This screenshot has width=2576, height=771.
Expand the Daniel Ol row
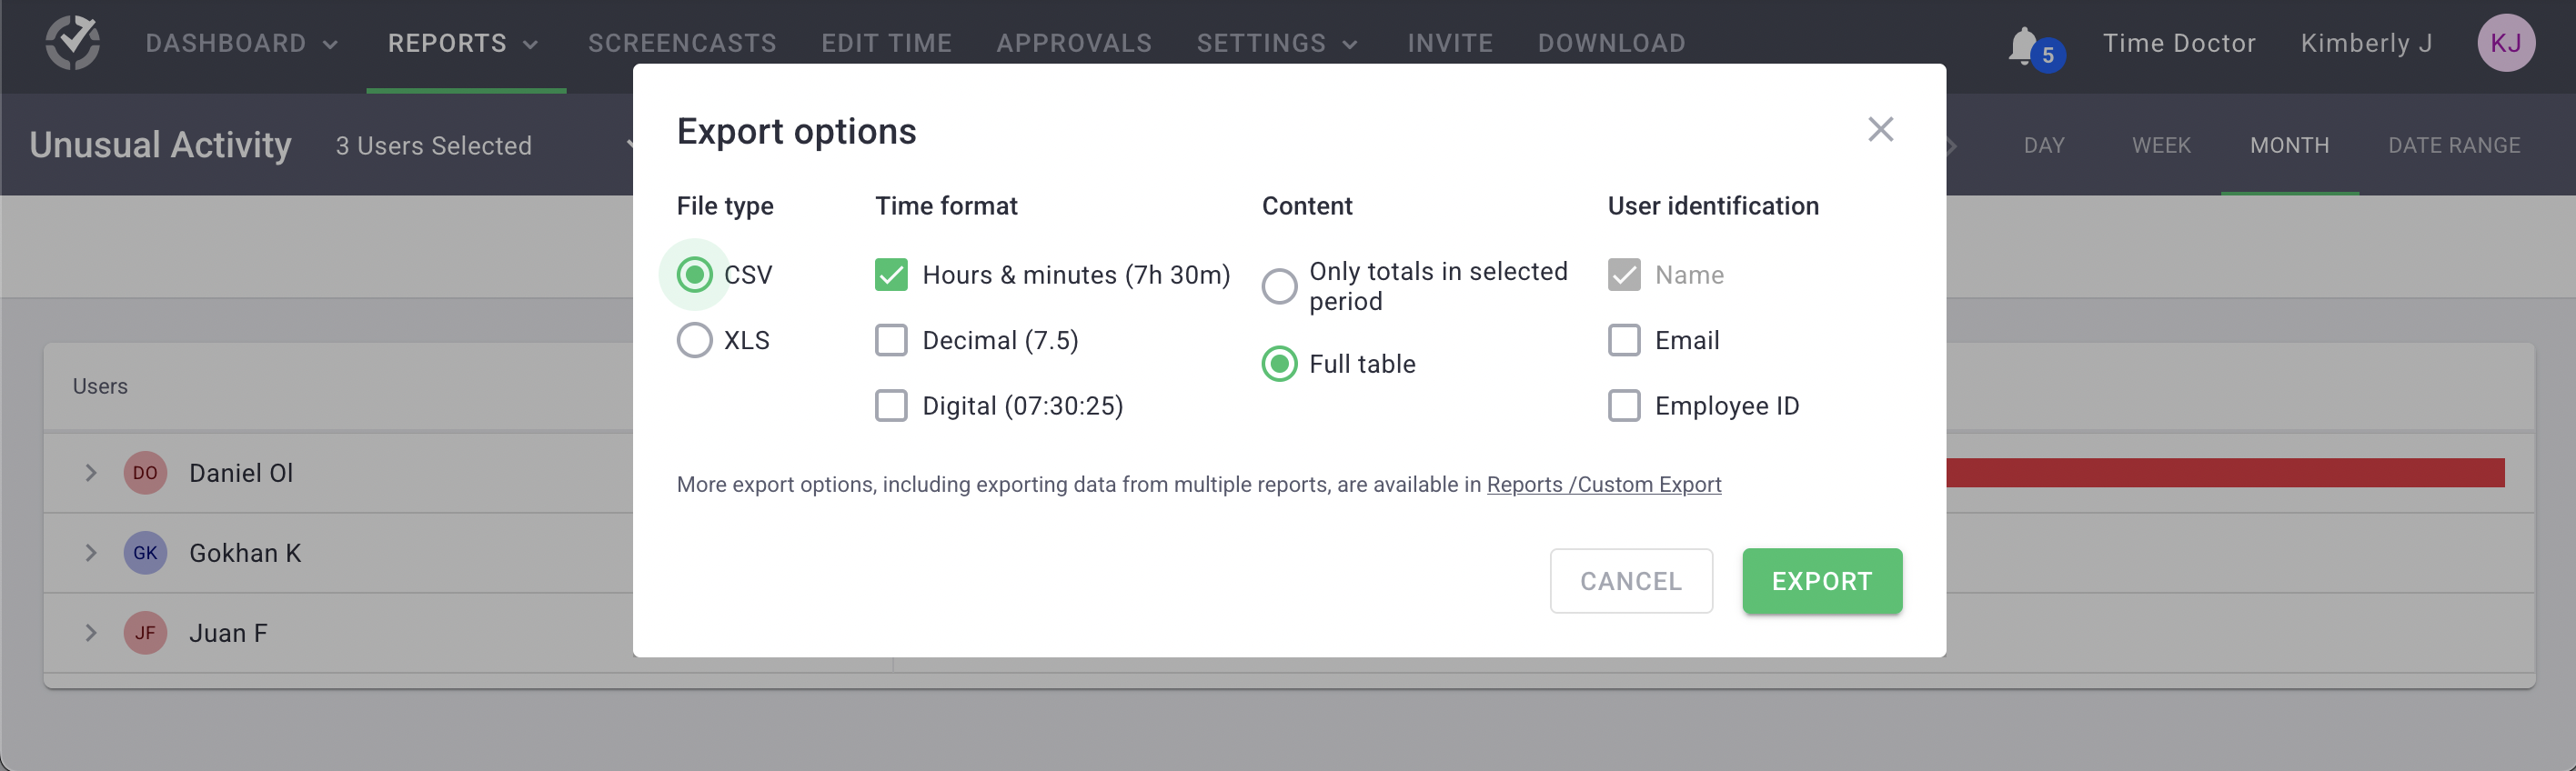click(x=91, y=473)
